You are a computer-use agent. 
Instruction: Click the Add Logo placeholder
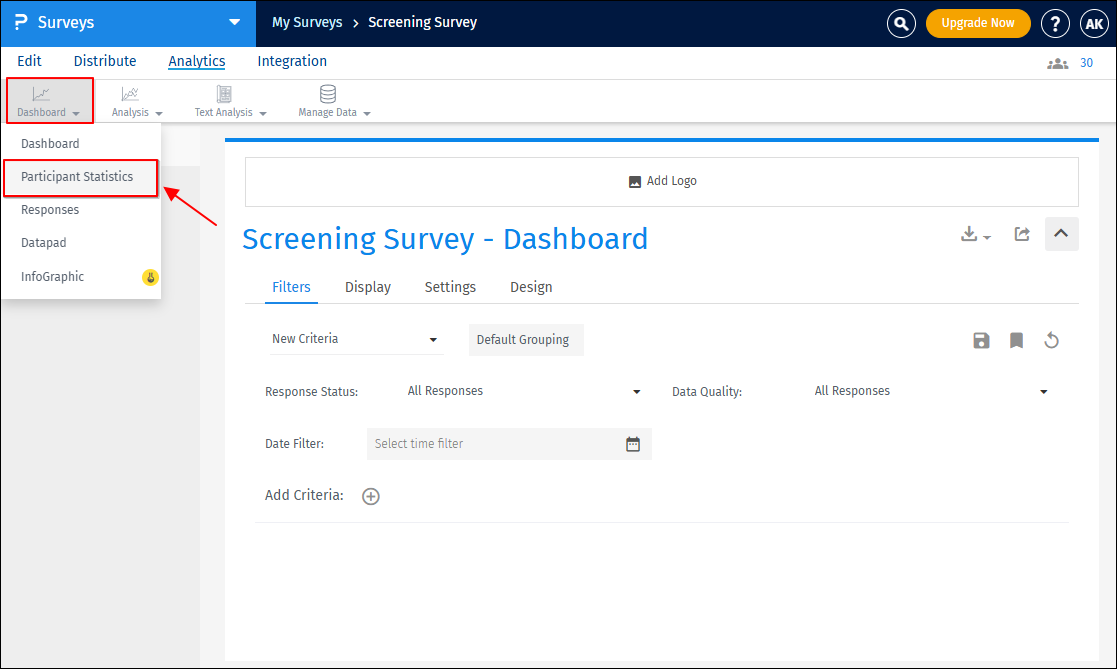662,181
